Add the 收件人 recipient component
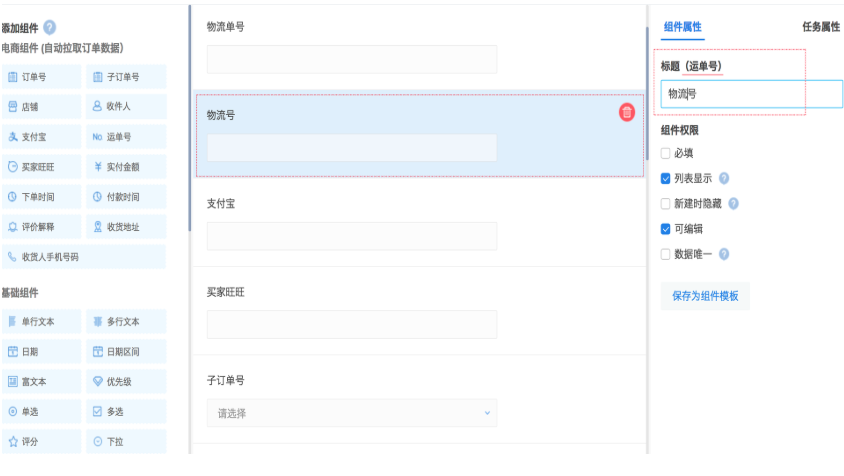The image size is (844, 476). pyautogui.click(x=125, y=107)
